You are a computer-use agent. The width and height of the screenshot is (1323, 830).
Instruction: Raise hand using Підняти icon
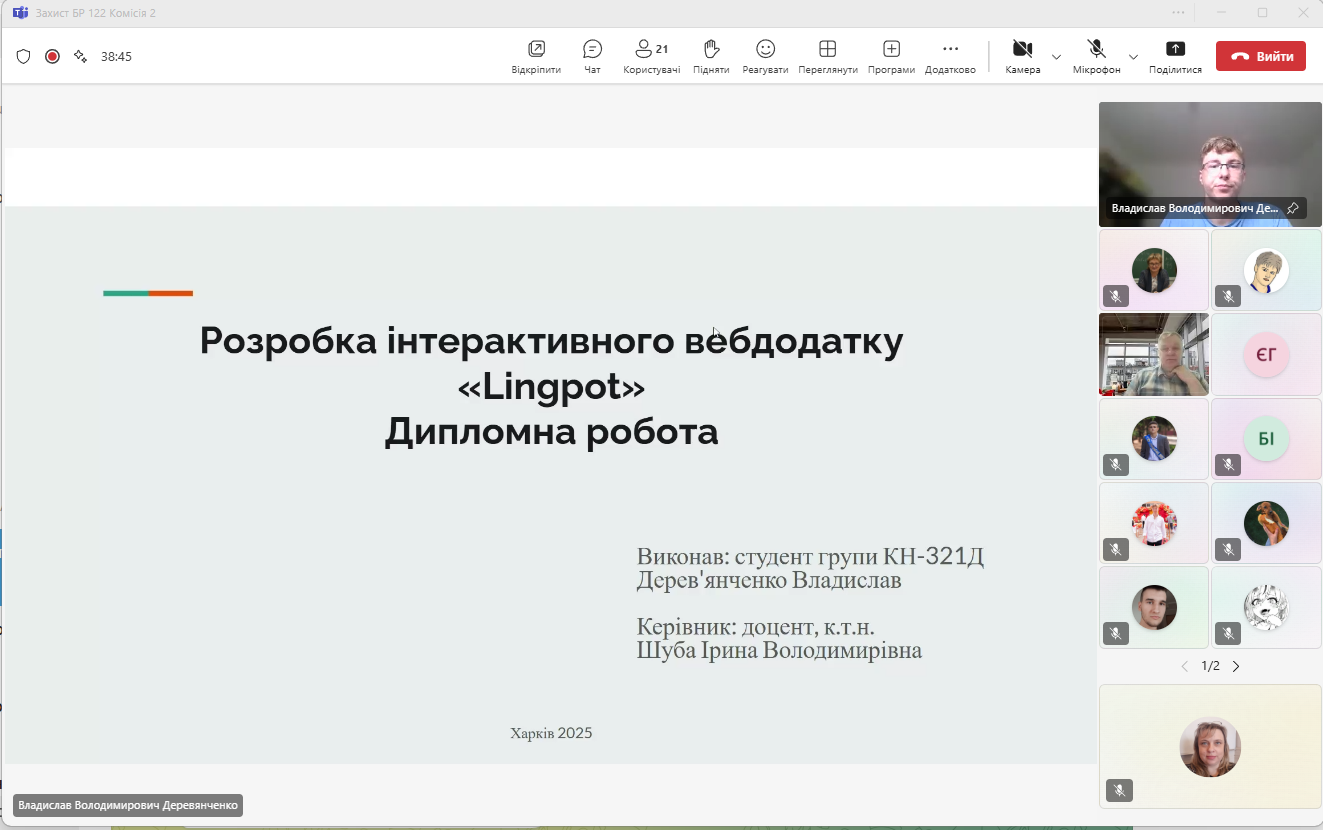pos(710,56)
